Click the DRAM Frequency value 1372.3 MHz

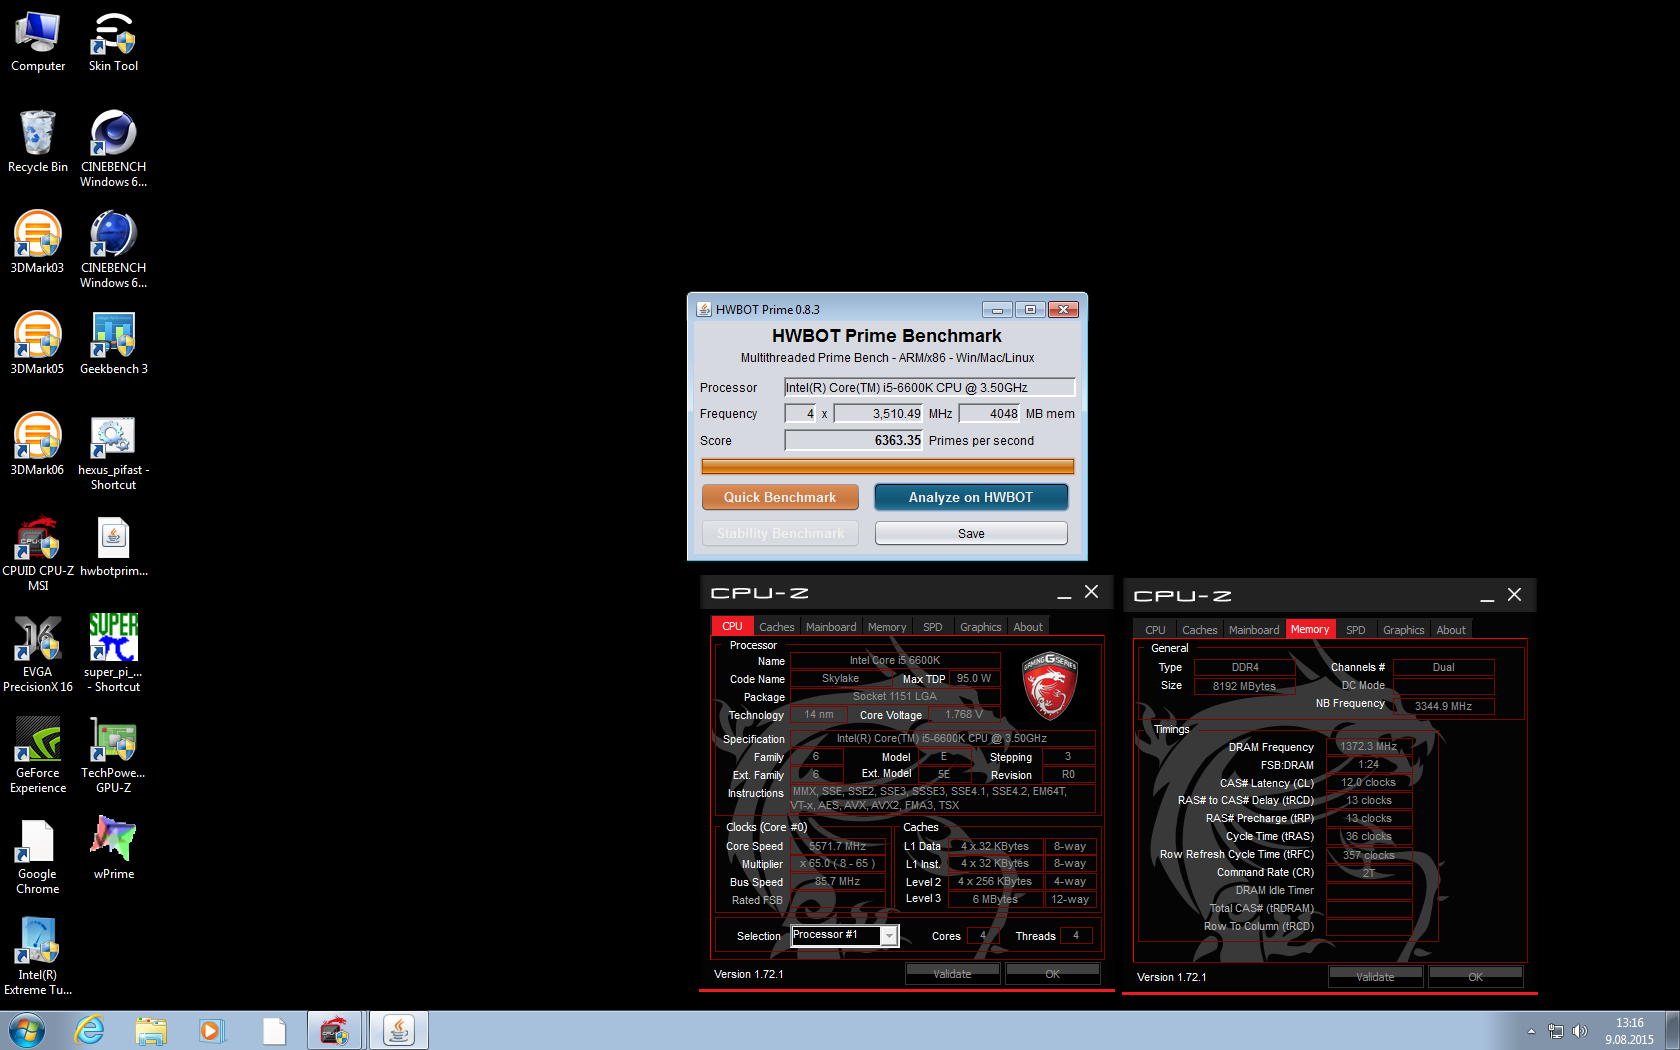tap(1368, 746)
